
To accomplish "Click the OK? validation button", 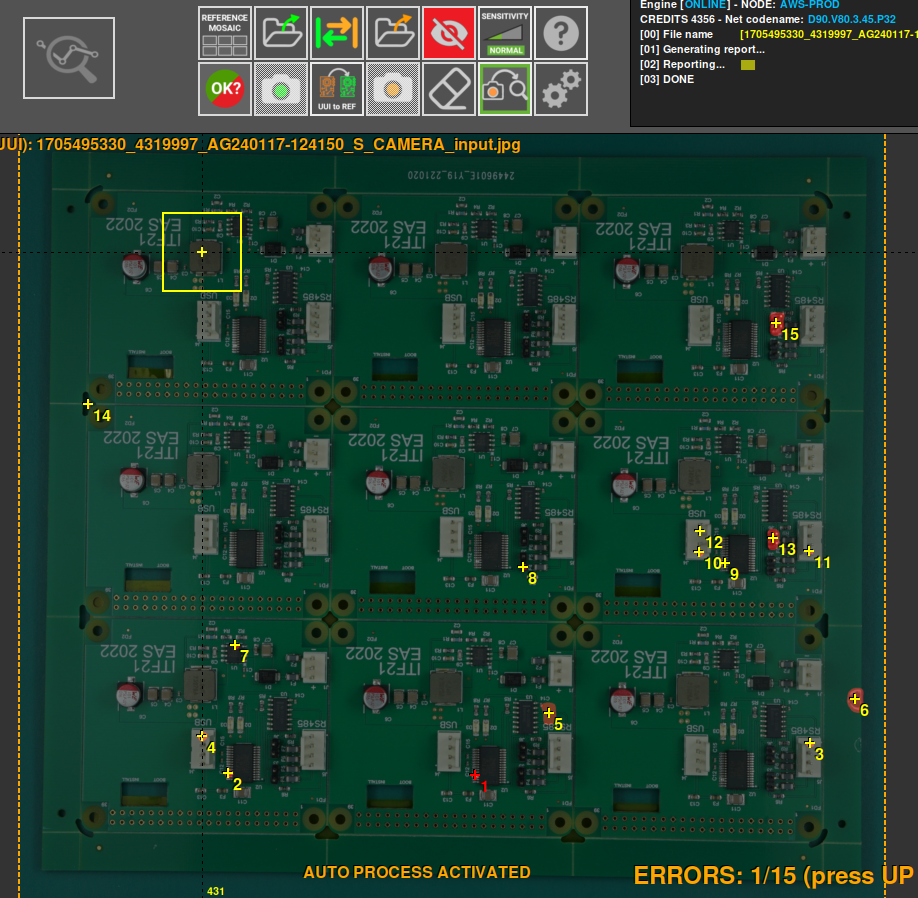I will (x=224, y=89).
